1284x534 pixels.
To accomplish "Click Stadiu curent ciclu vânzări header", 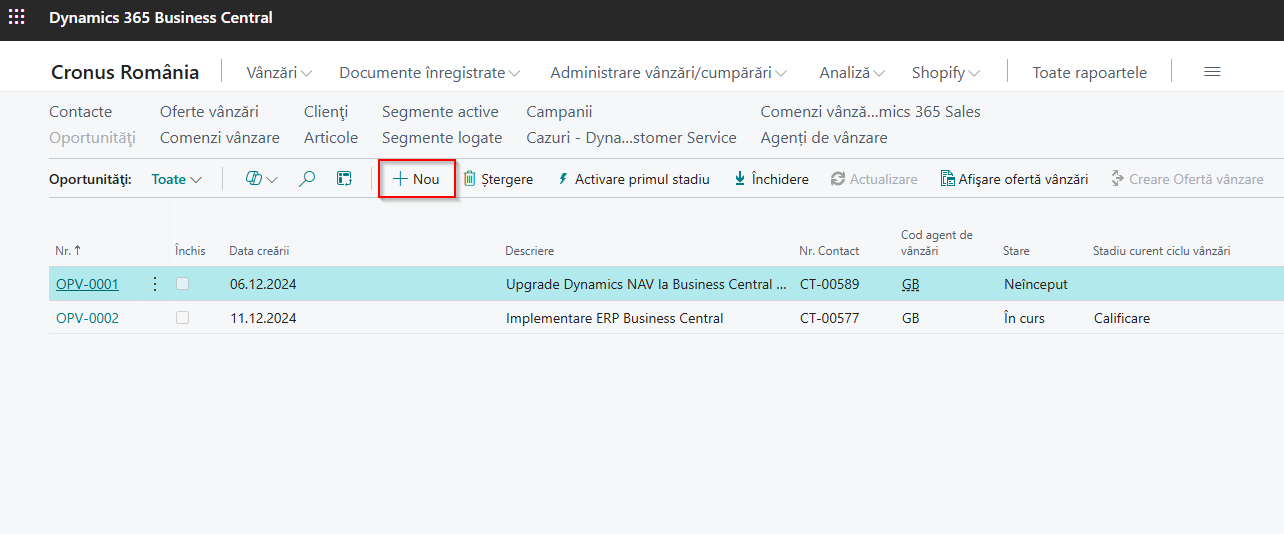I will point(1162,251).
